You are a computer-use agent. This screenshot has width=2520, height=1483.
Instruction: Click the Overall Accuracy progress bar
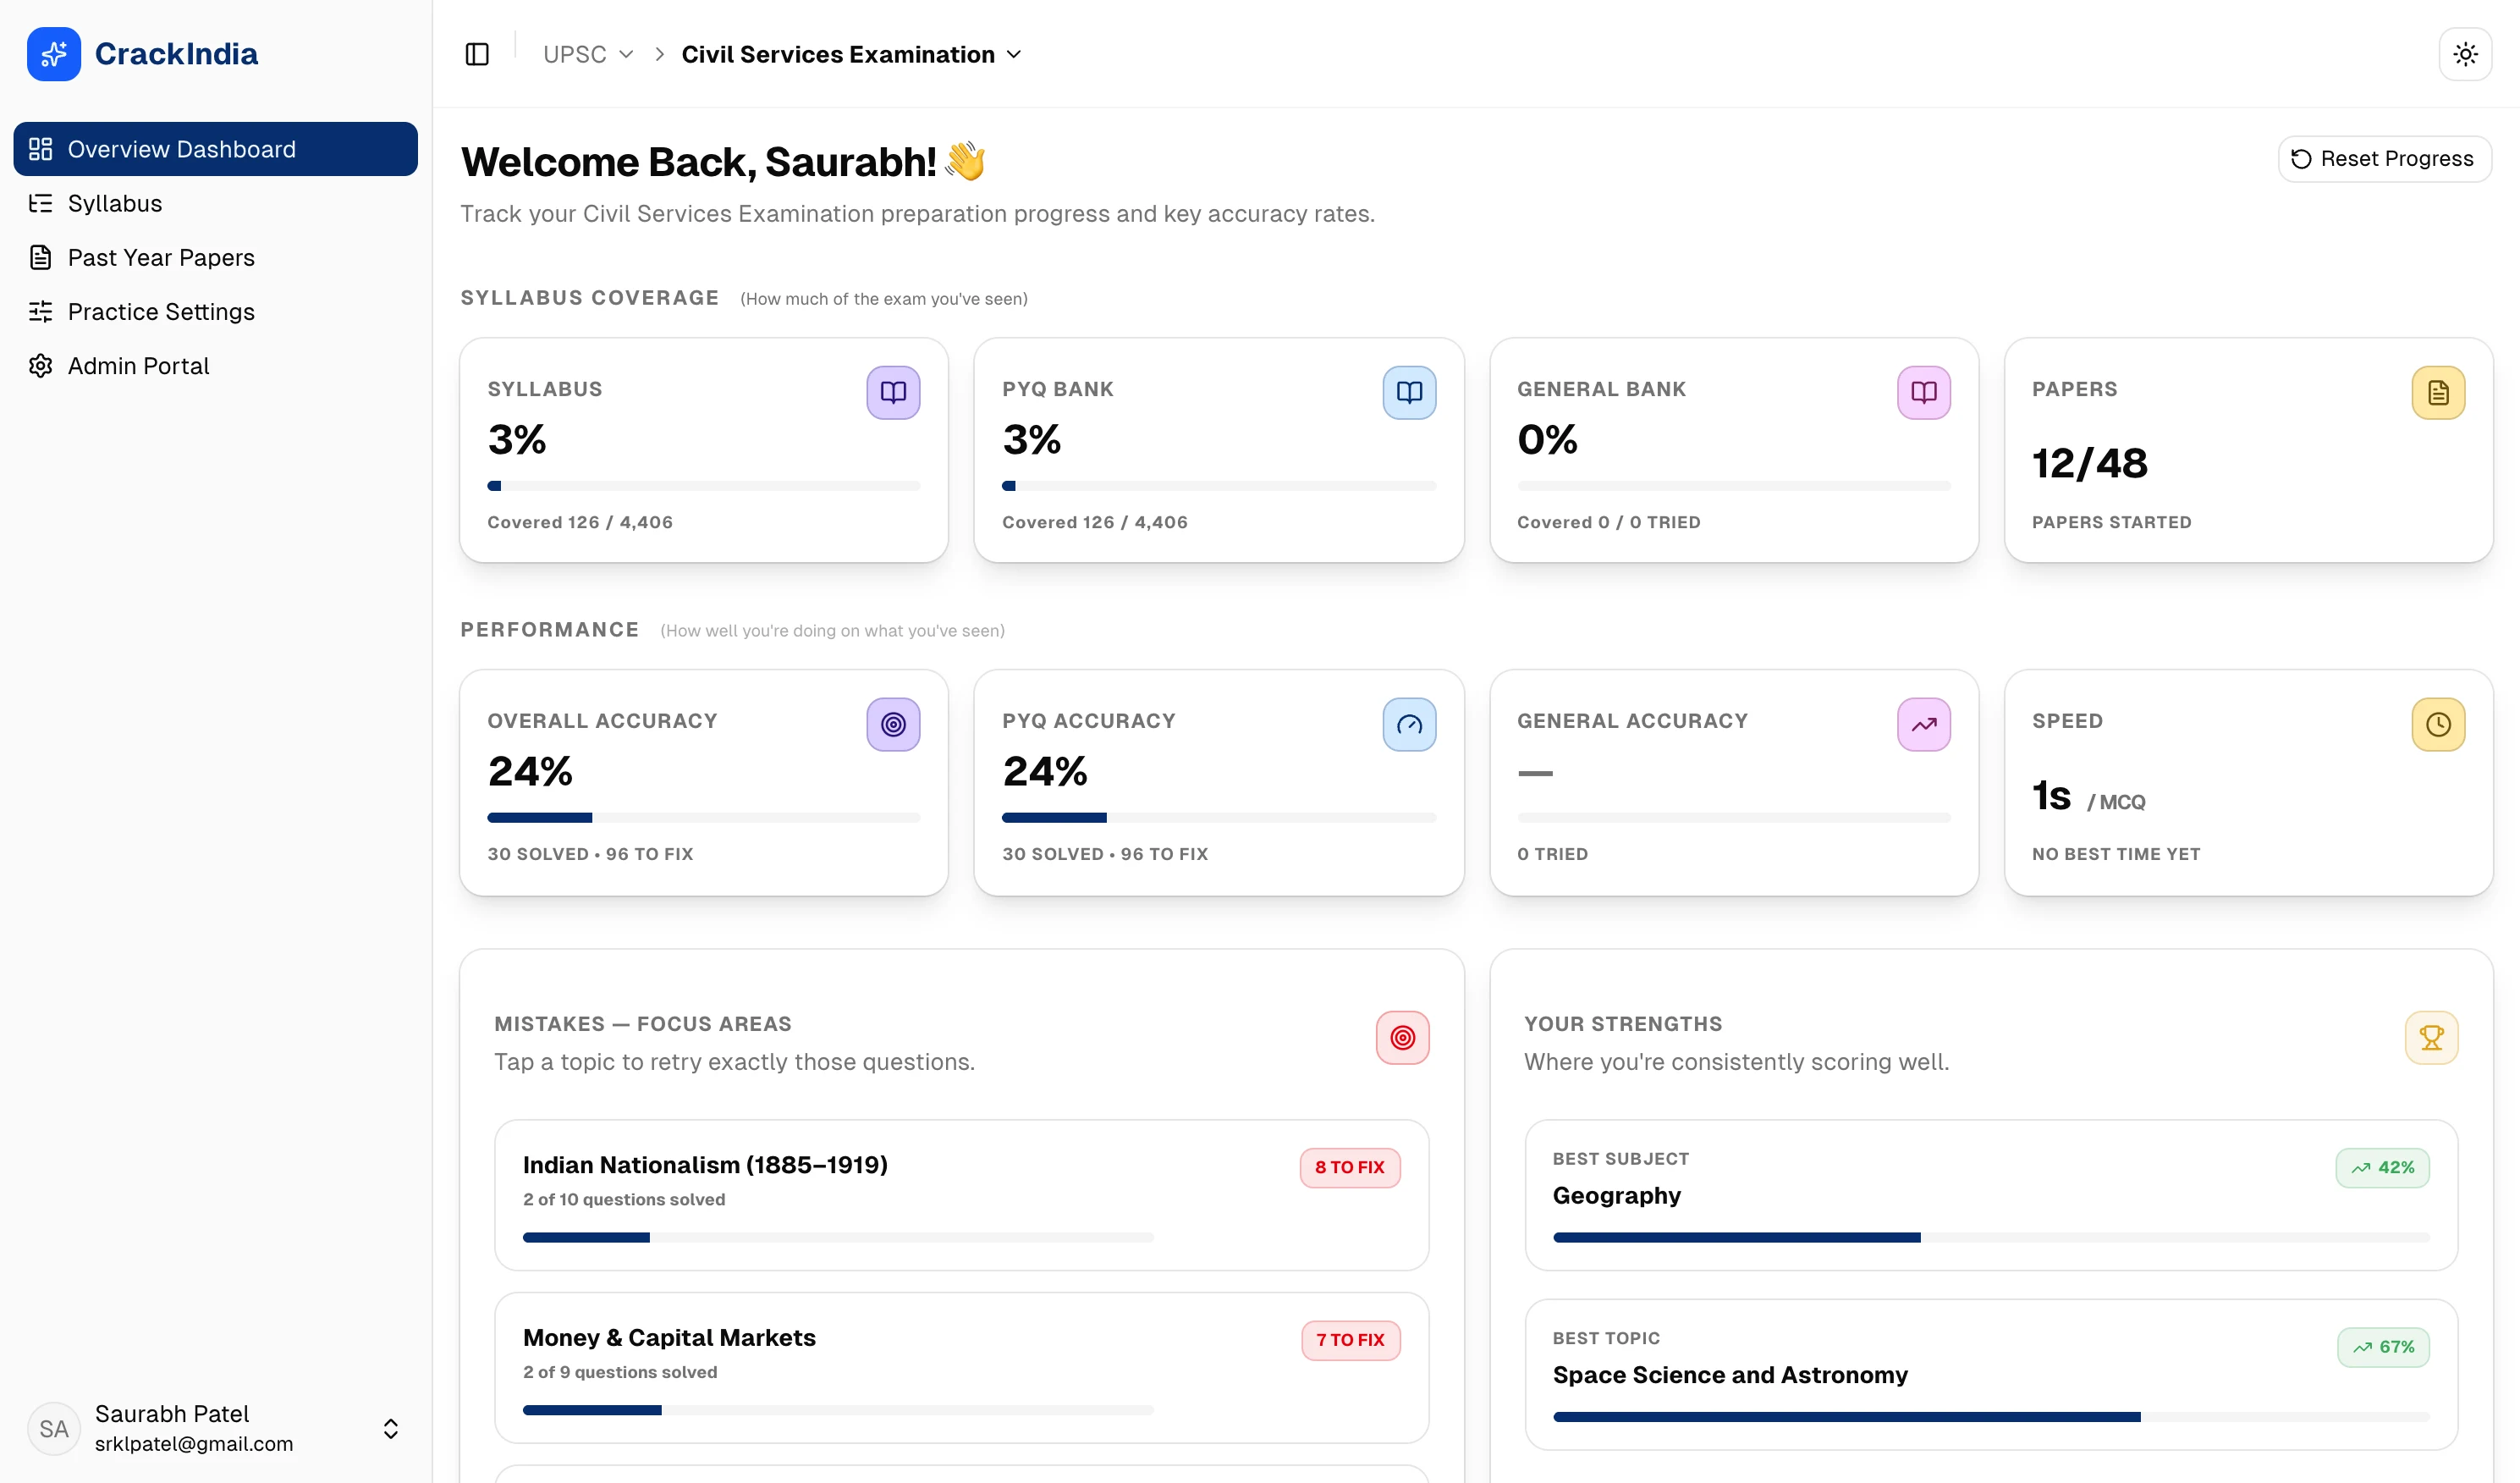tap(704, 818)
